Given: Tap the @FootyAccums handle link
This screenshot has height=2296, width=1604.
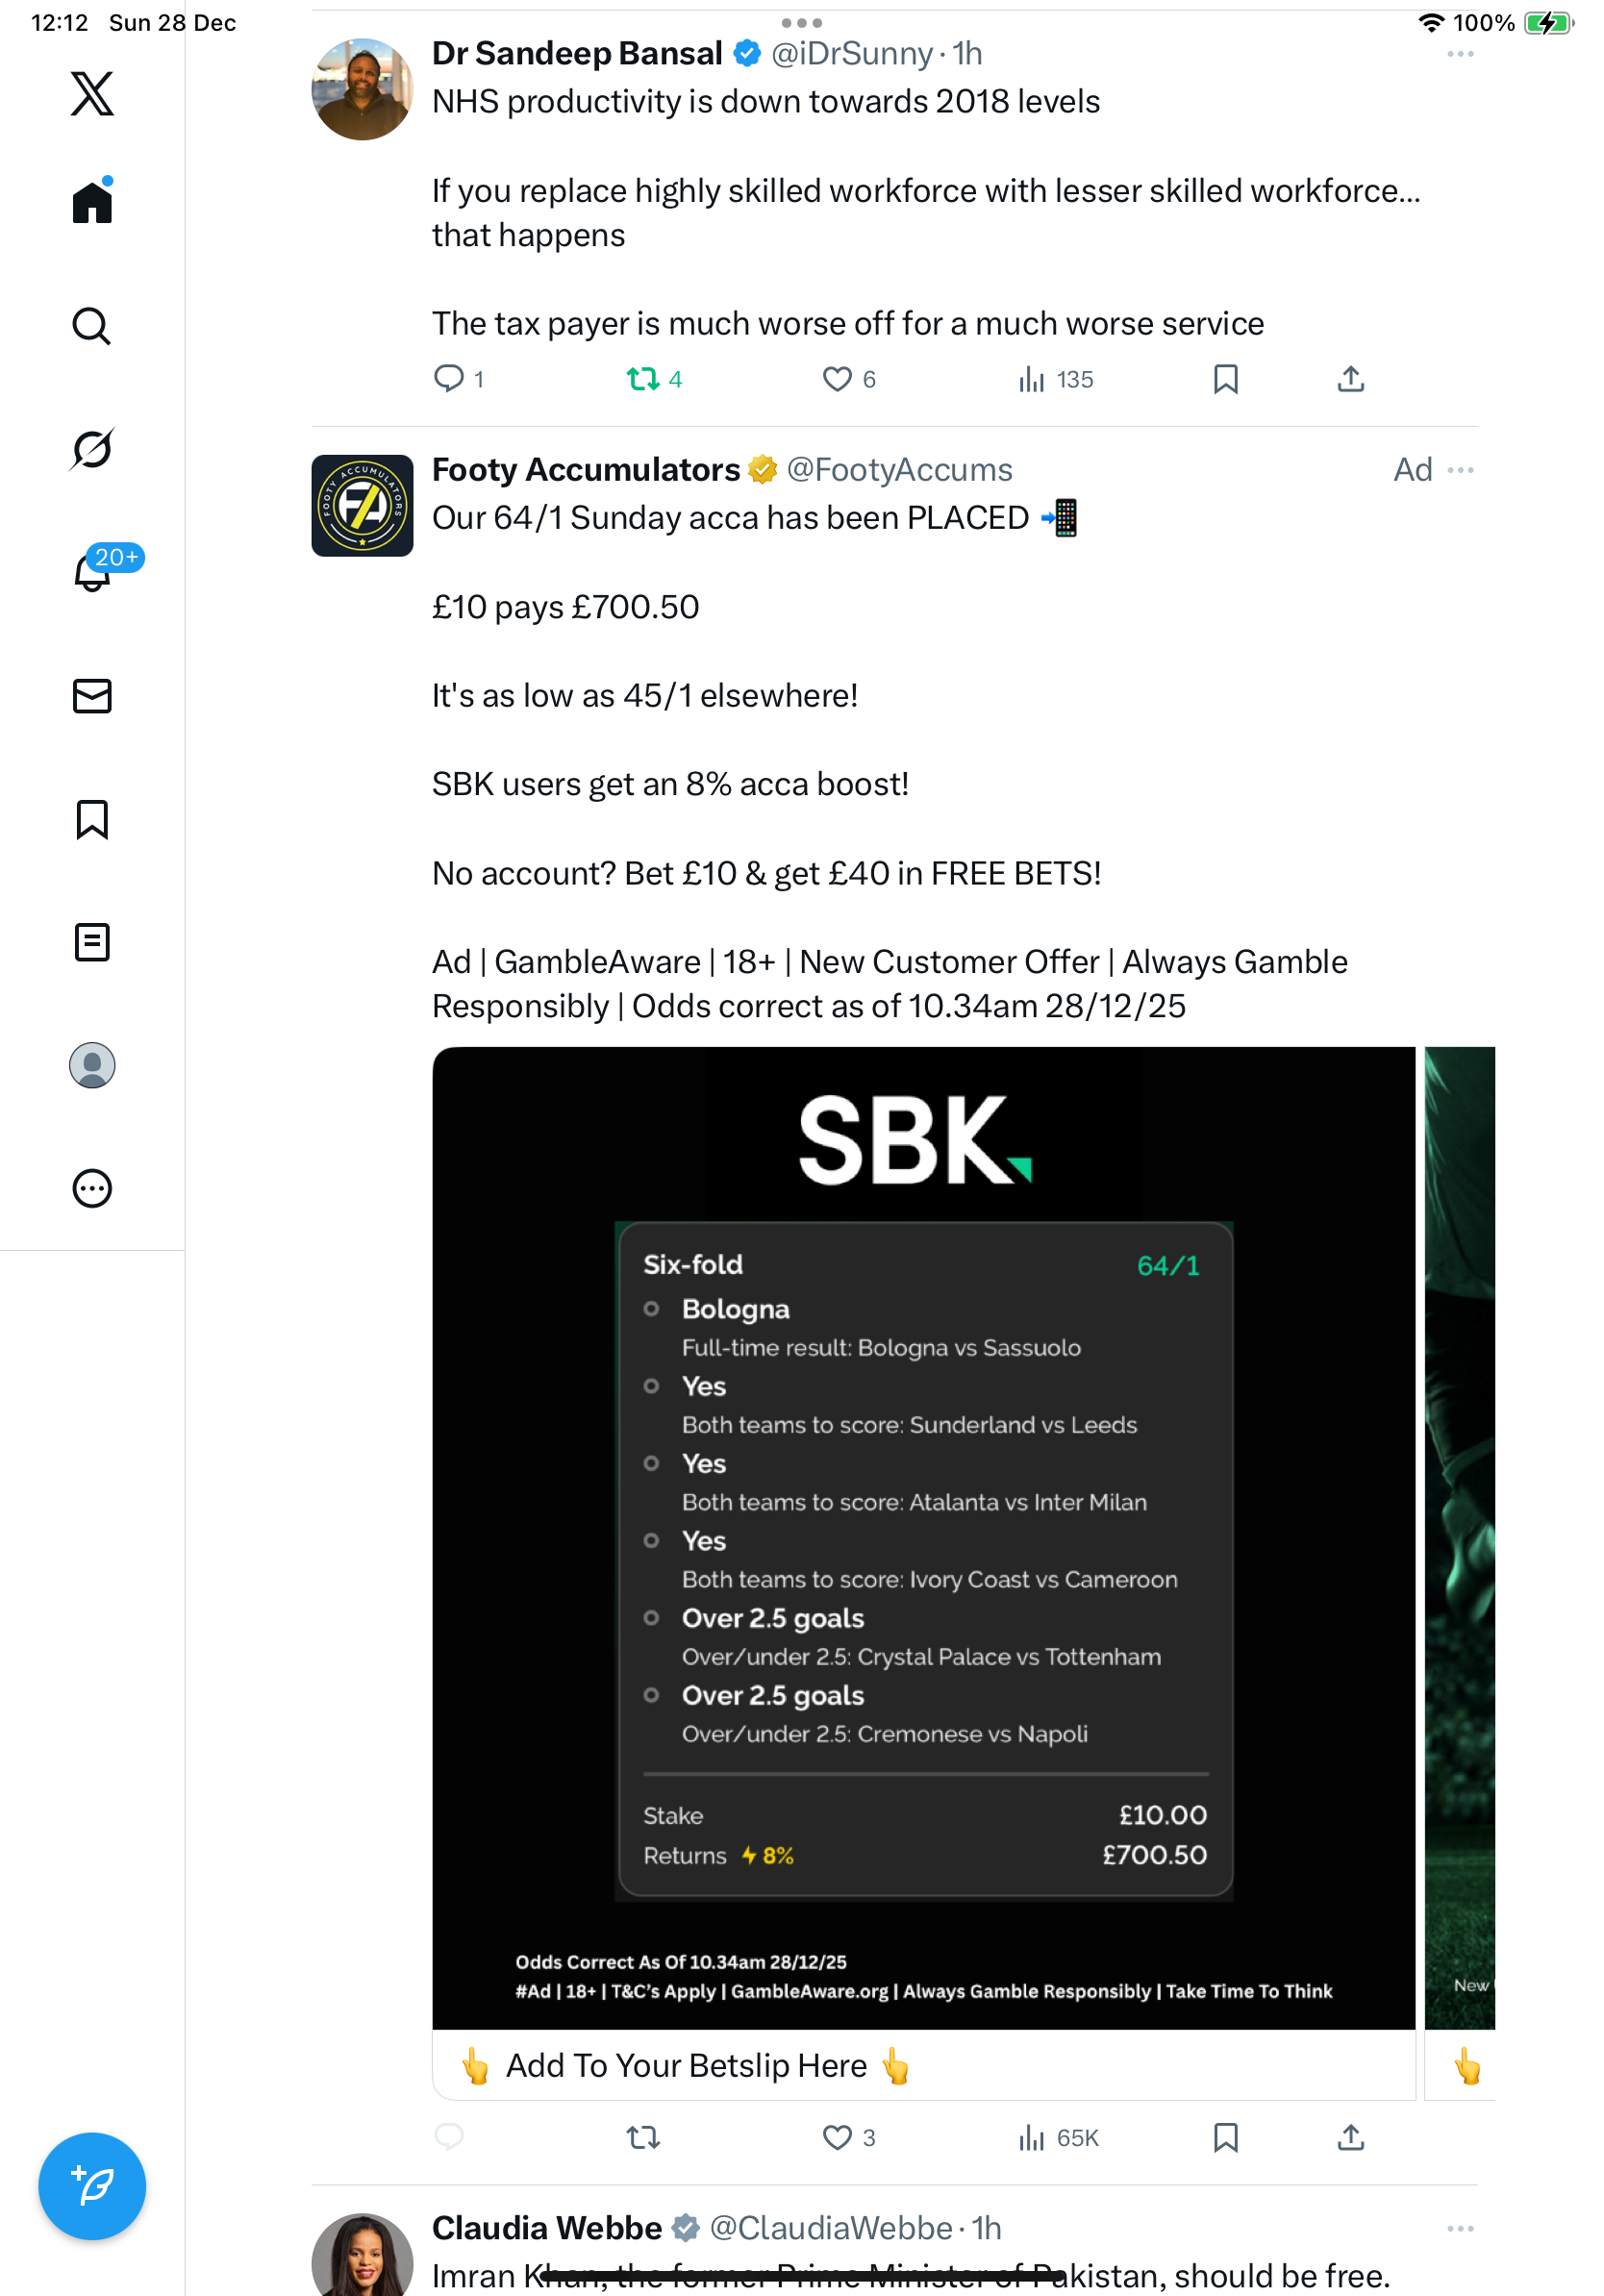Looking at the screenshot, I should (x=899, y=470).
